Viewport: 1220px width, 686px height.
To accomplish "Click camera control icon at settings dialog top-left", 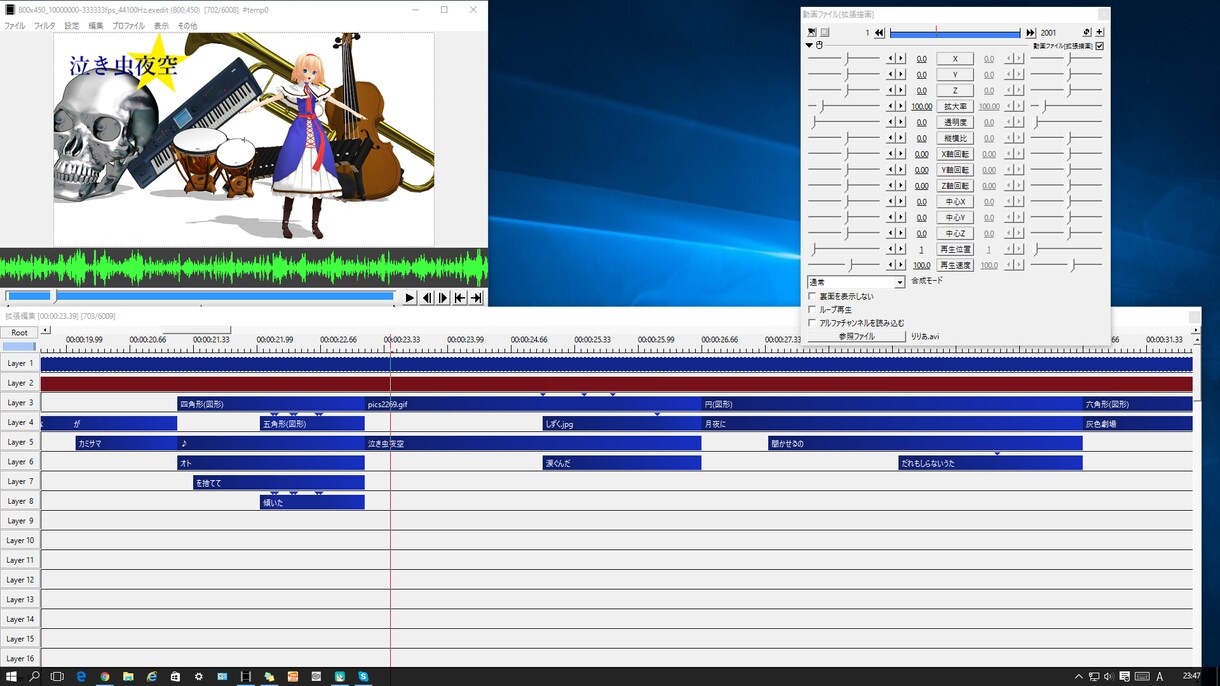I will [x=812, y=33].
